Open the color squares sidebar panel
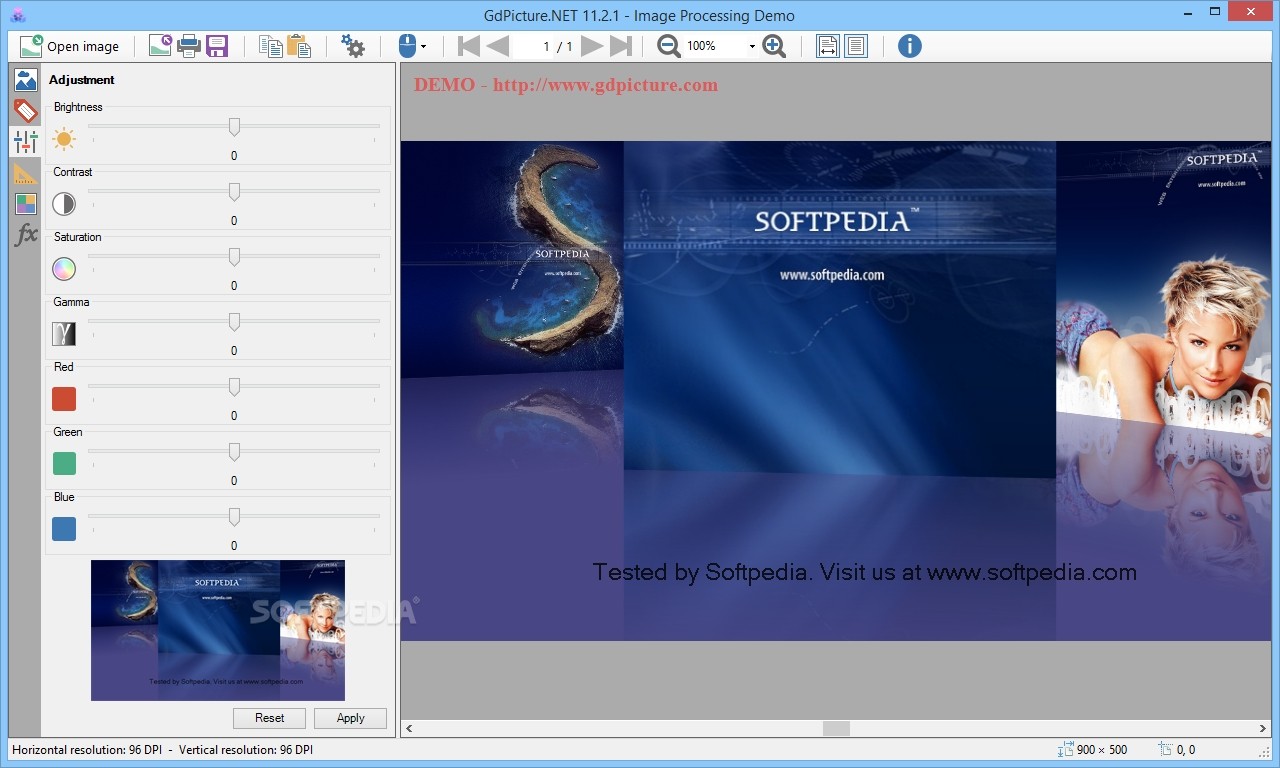 click(26, 204)
